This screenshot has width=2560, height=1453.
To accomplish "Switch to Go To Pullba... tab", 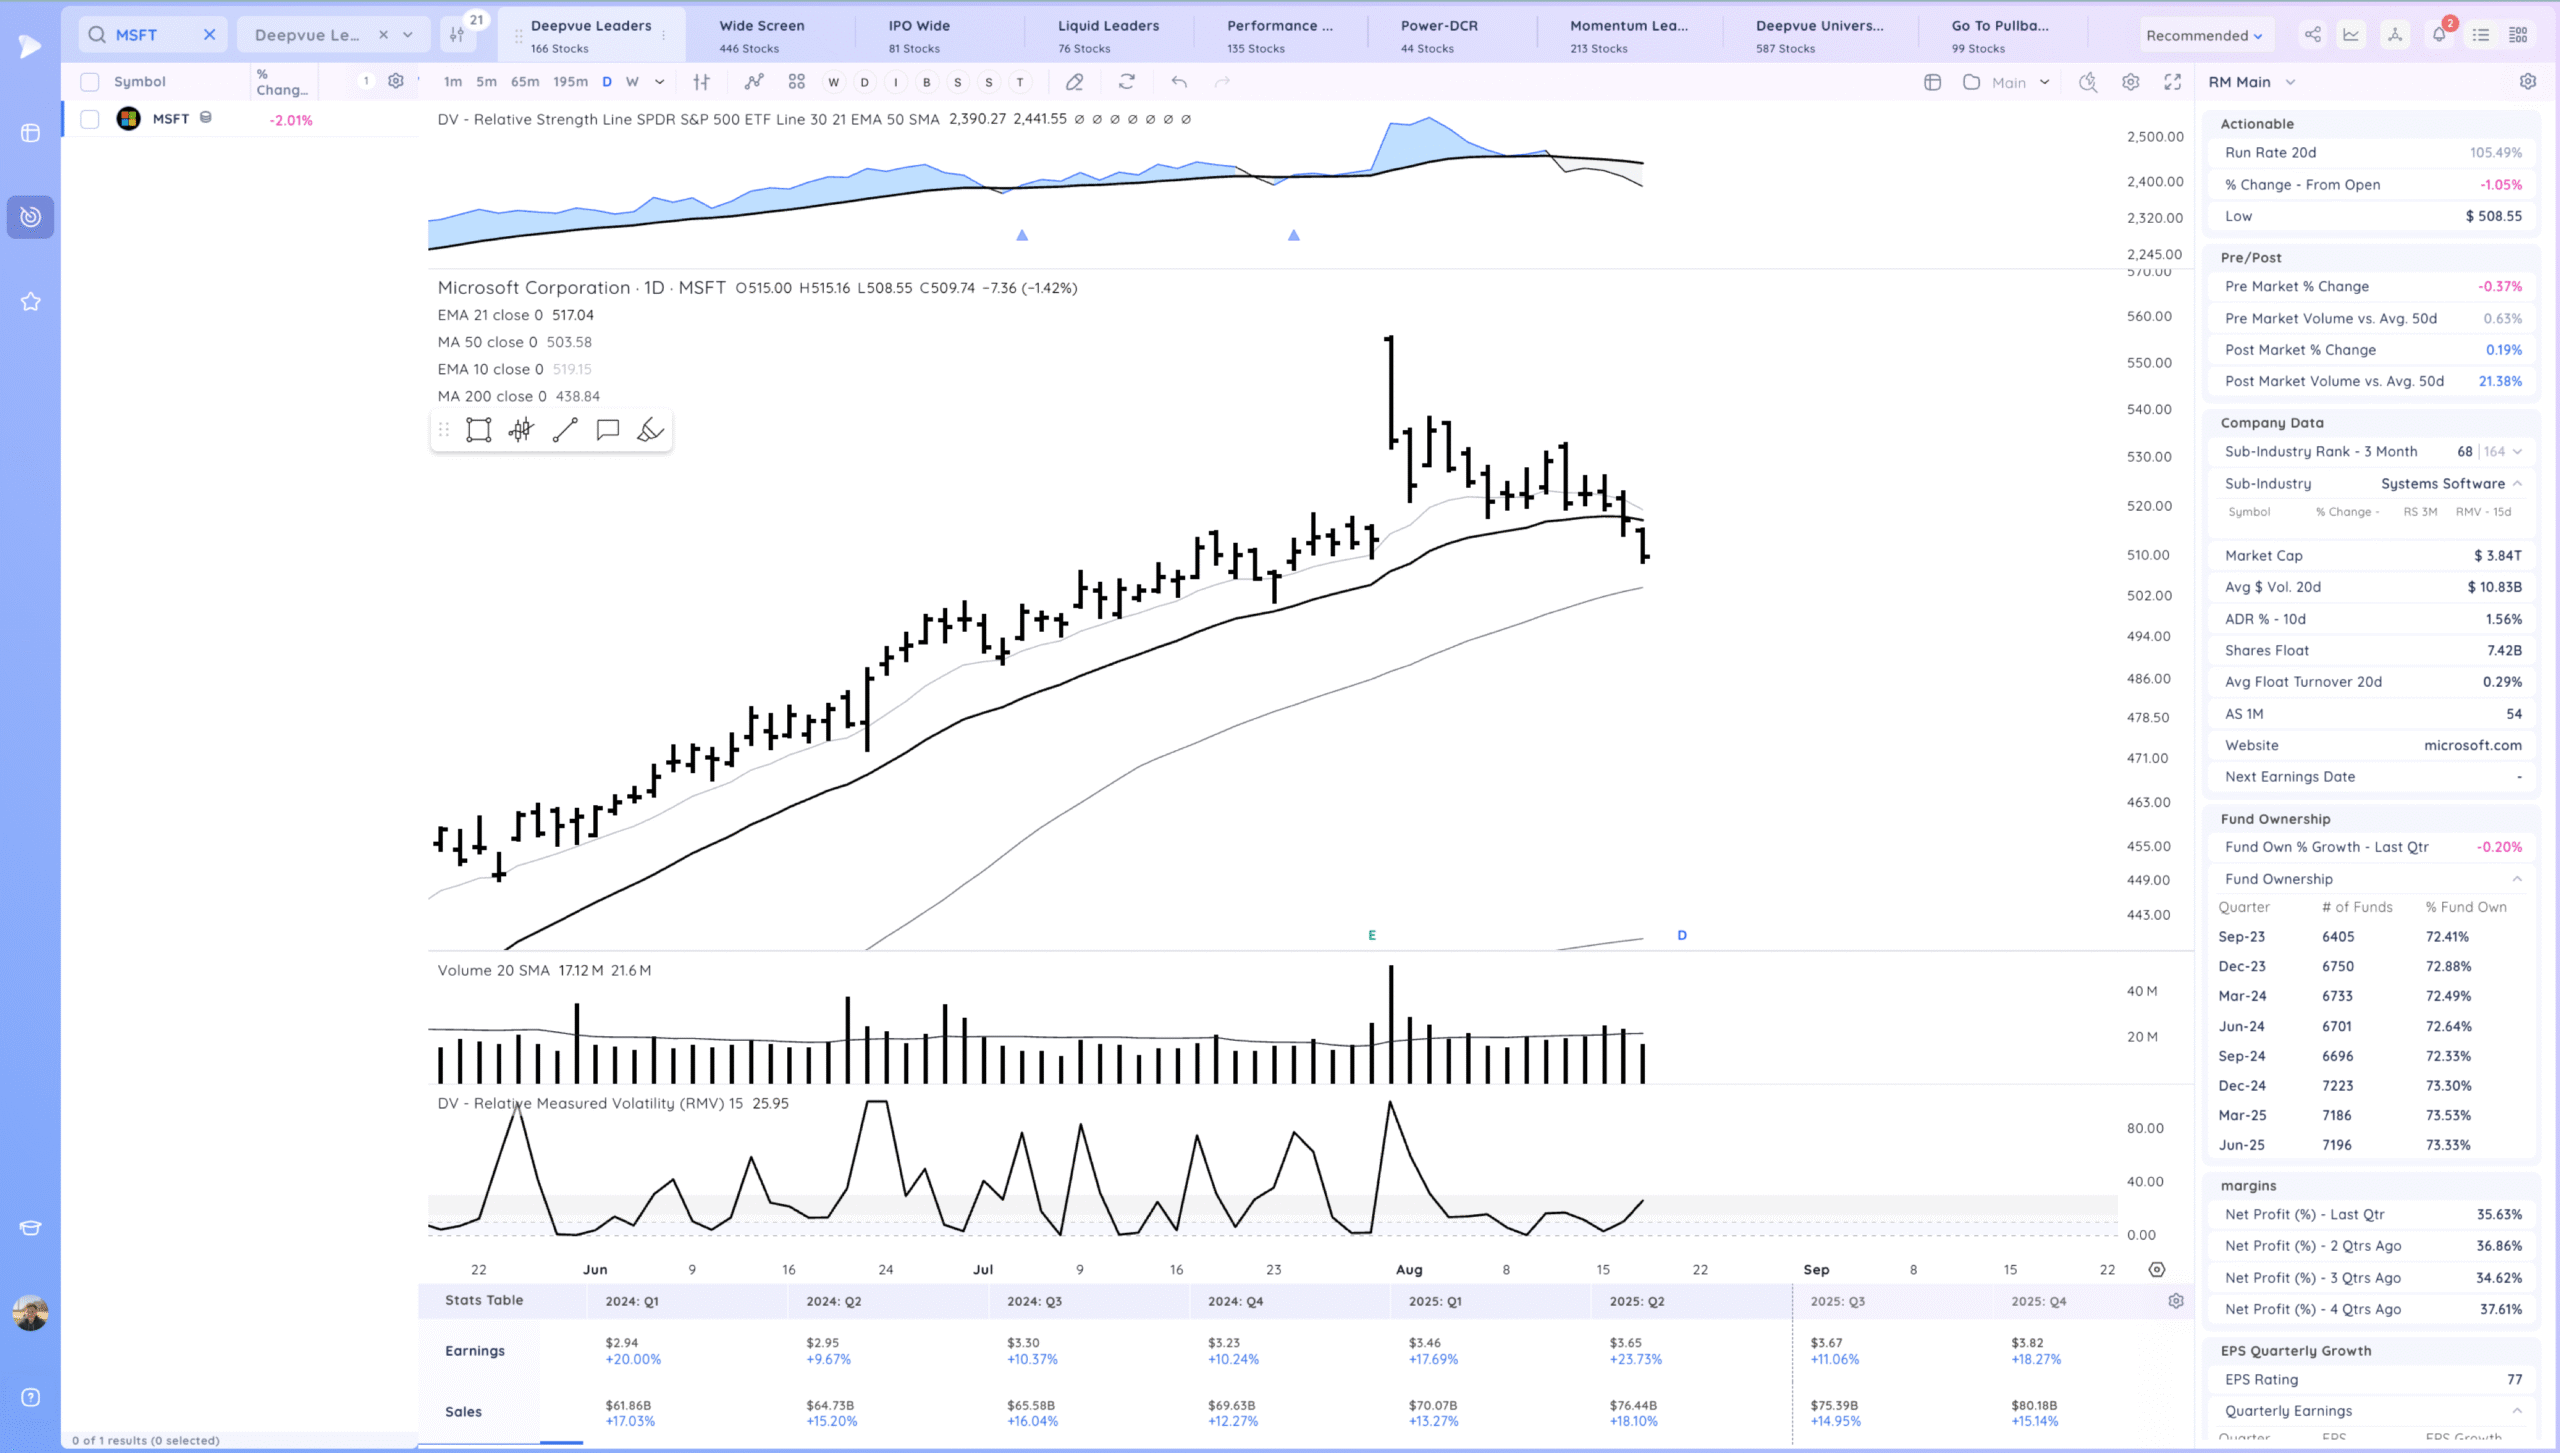I will 2001,35.
